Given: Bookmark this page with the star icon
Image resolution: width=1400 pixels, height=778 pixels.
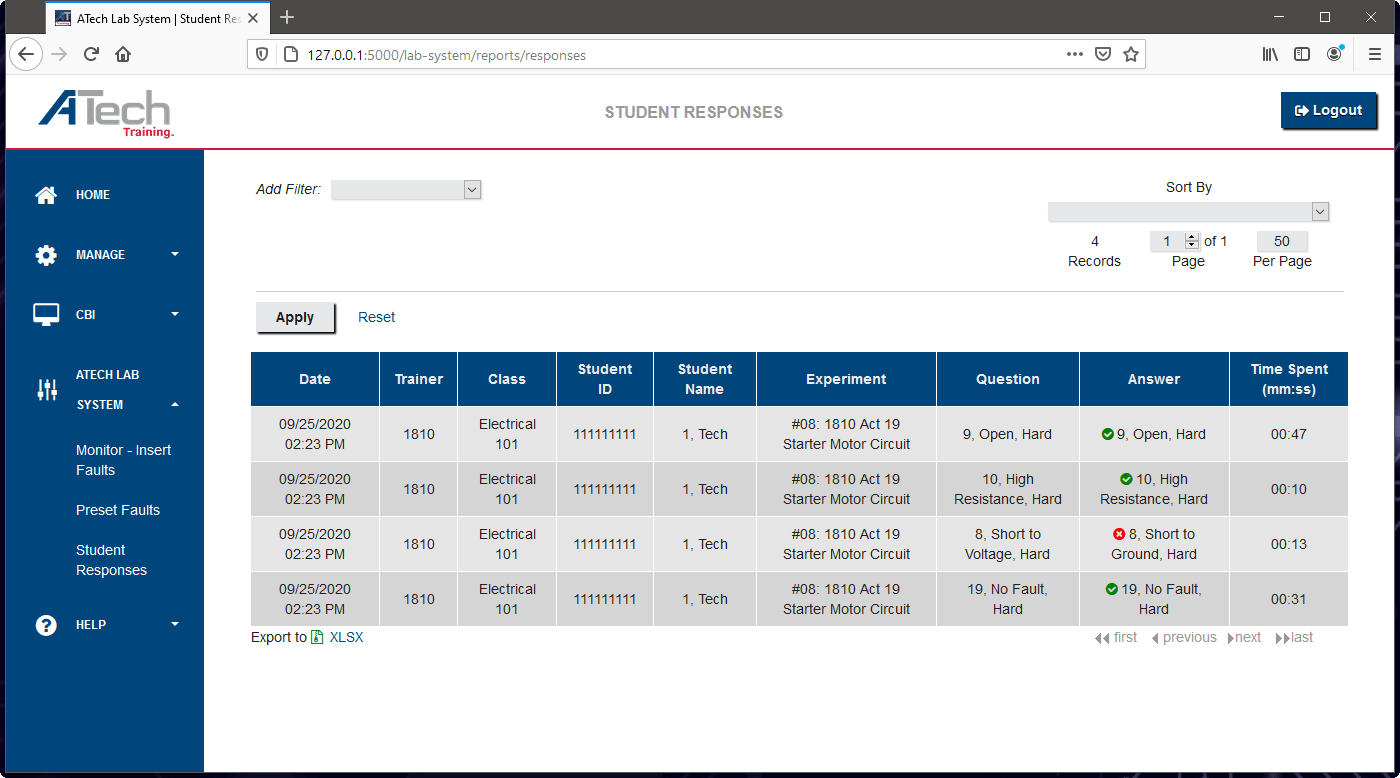Looking at the screenshot, I should tap(1131, 55).
